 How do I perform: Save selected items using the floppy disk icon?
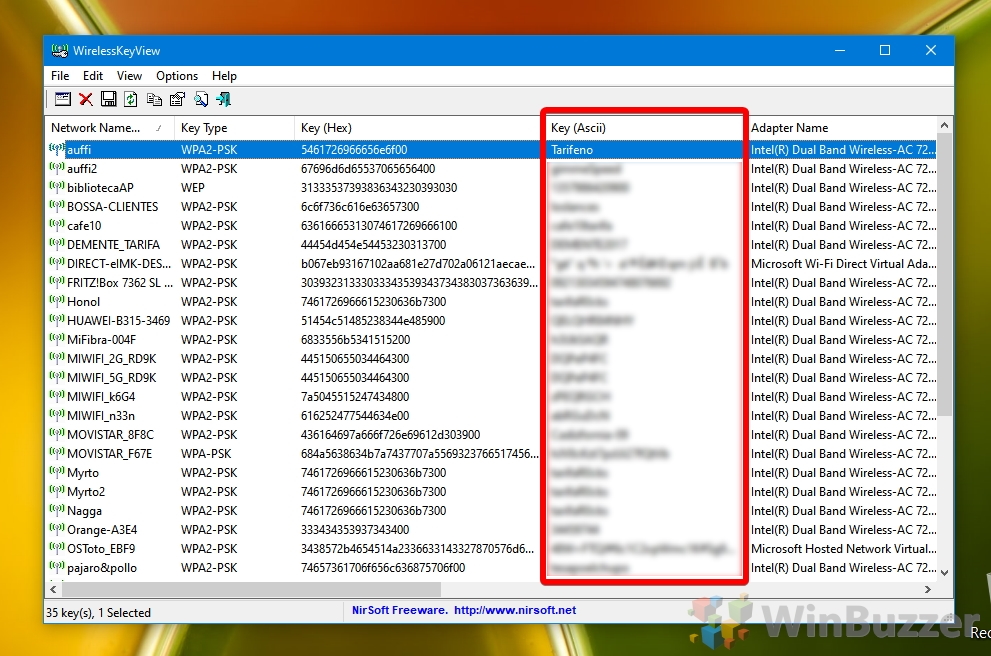pyautogui.click(x=109, y=99)
